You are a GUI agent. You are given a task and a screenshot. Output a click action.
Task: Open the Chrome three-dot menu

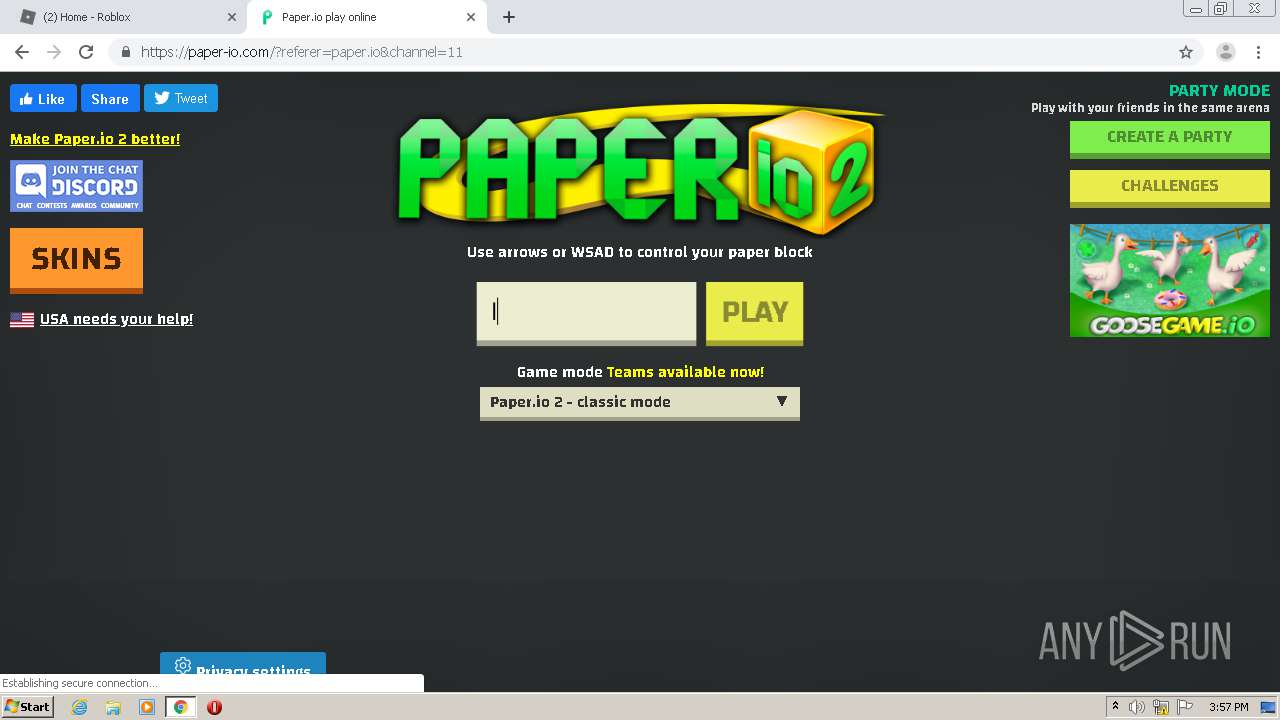pos(1258,52)
